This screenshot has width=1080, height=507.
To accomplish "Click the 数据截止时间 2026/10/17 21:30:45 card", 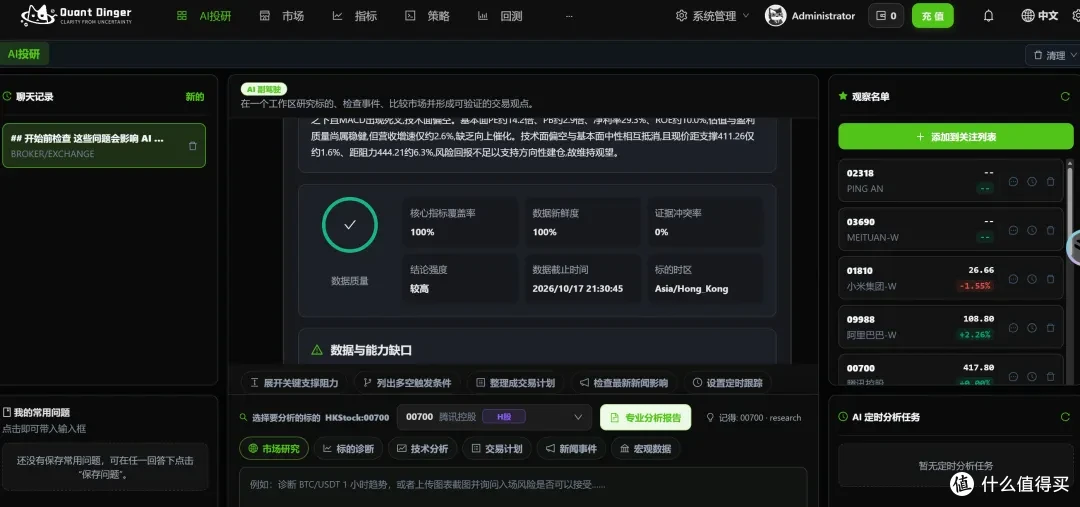I will point(582,278).
